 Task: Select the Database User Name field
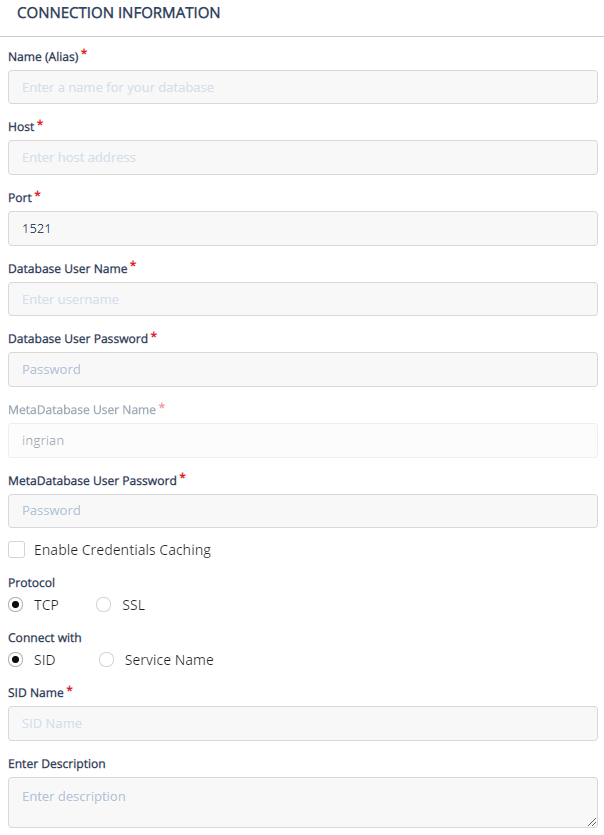coord(302,299)
